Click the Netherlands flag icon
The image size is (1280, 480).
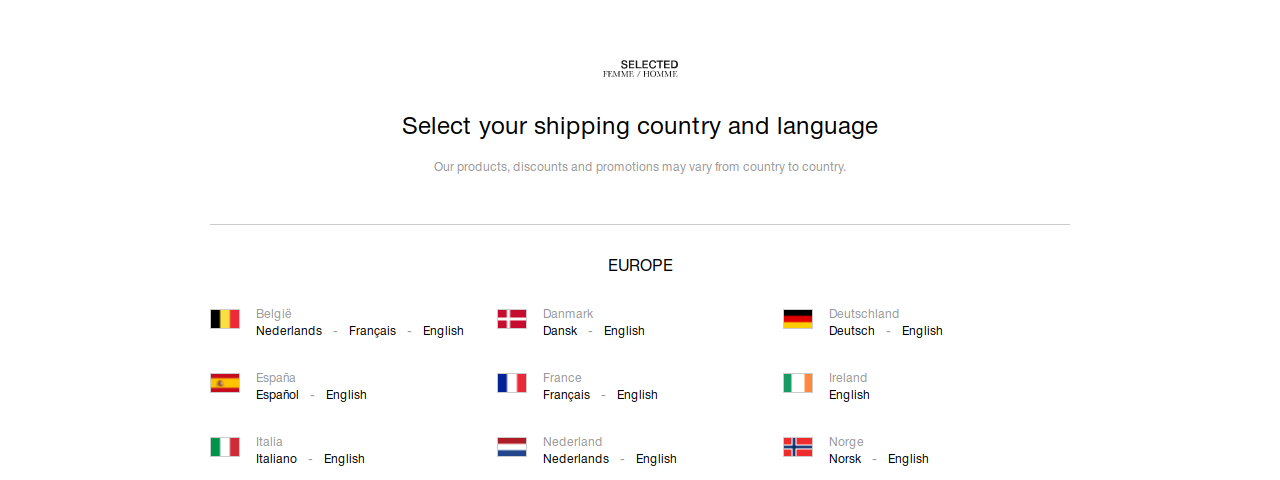coord(512,447)
